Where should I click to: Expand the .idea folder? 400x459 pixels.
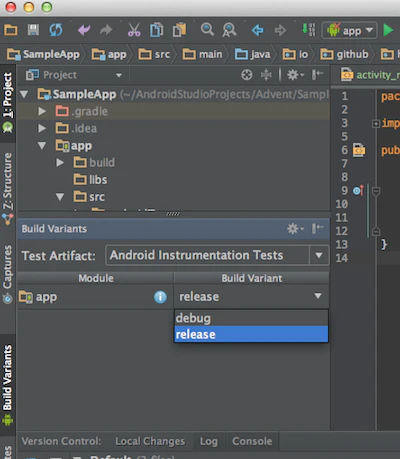click(x=42, y=128)
